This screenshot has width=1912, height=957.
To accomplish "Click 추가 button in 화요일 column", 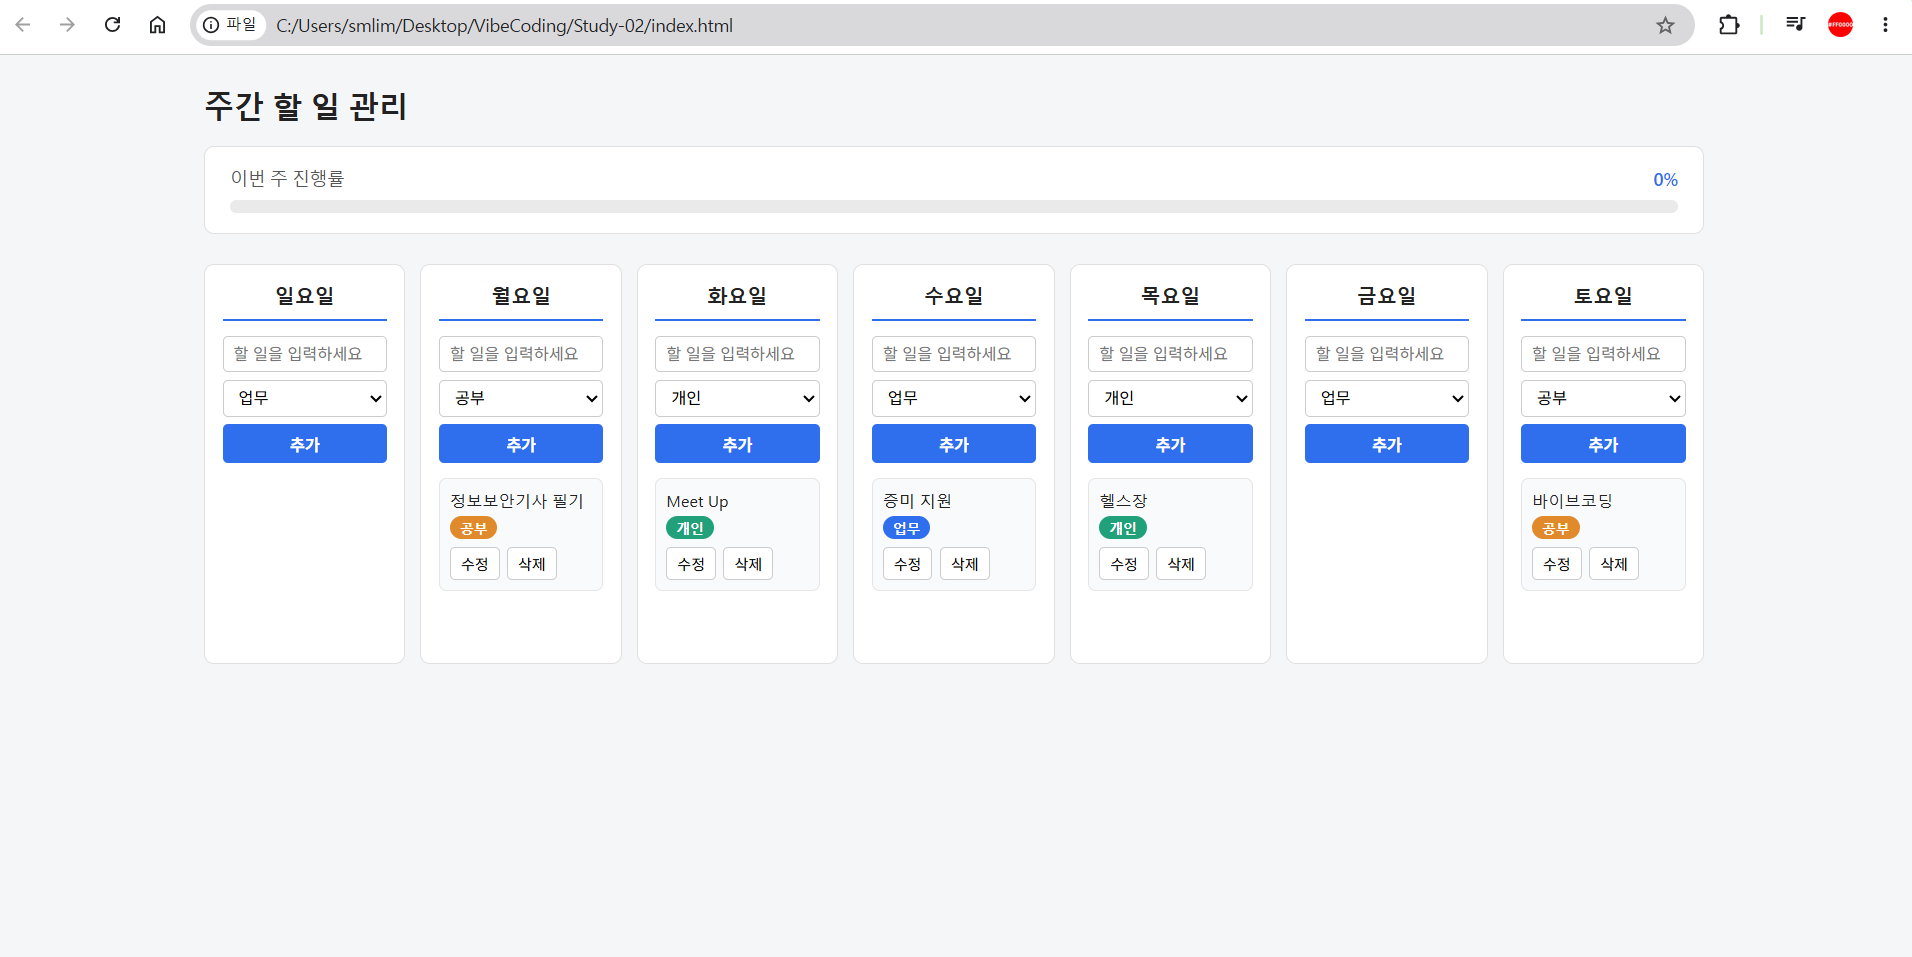I will pyautogui.click(x=737, y=444).
